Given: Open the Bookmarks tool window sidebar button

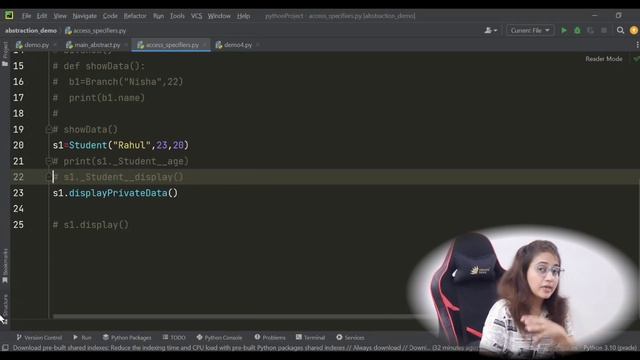Looking at the screenshot, I should pyautogui.click(x=5, y=265).
